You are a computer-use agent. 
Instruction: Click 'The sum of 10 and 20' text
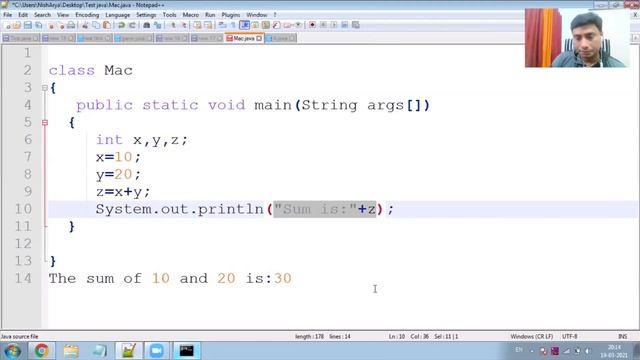[x=142, y=278]
